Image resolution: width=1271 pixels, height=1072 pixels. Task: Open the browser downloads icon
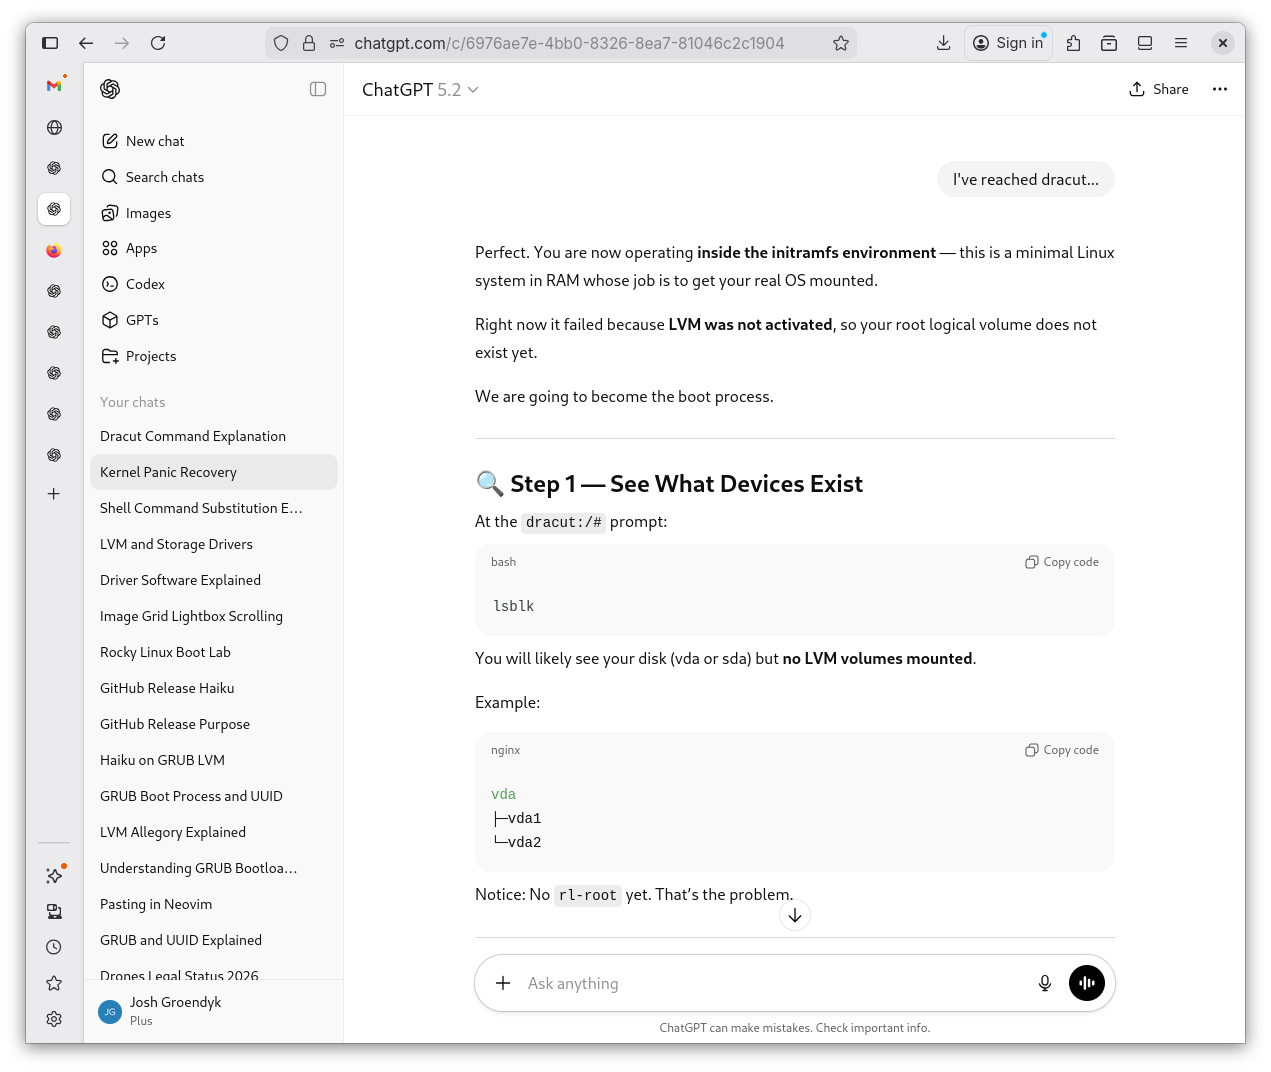click(x=943, y=43)
